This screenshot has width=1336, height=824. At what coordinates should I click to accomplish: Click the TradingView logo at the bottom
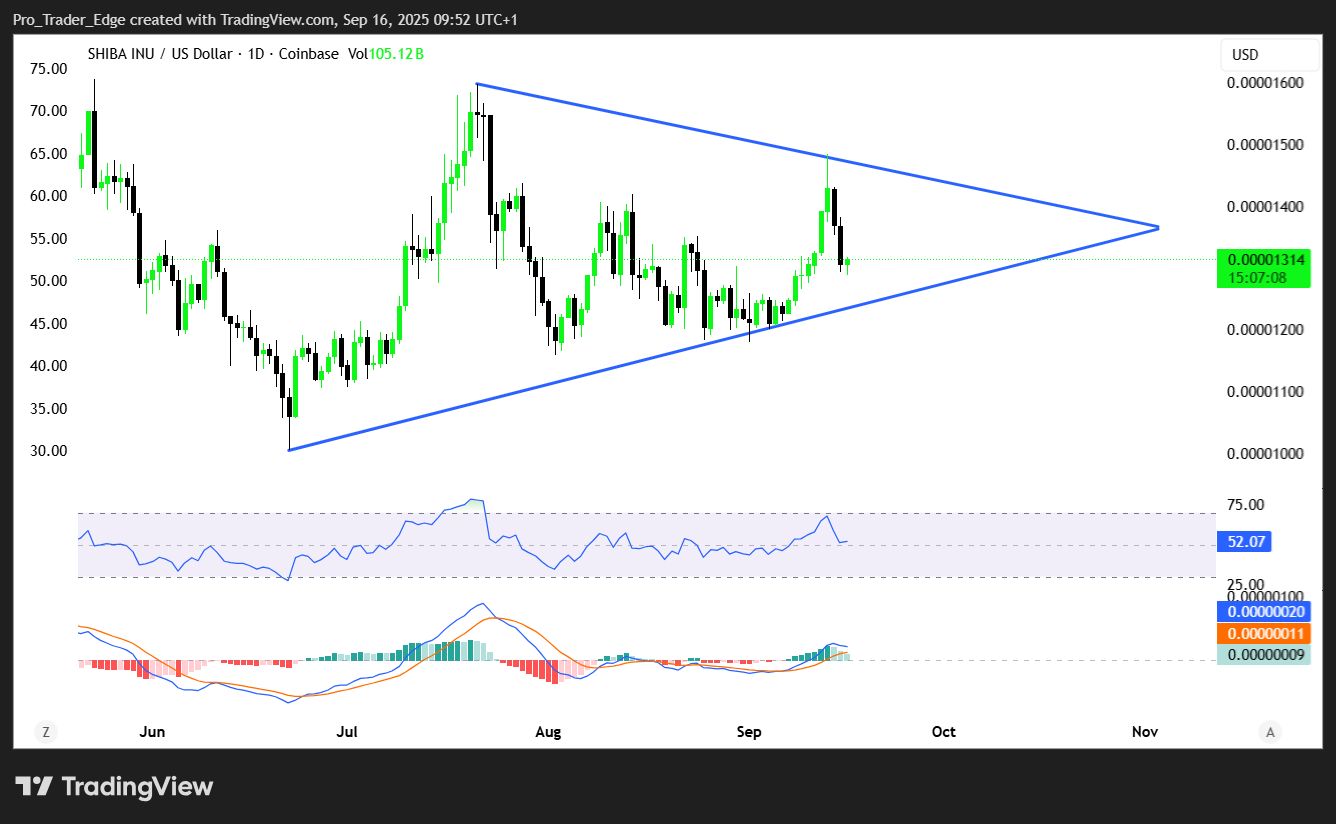[114, 787]
